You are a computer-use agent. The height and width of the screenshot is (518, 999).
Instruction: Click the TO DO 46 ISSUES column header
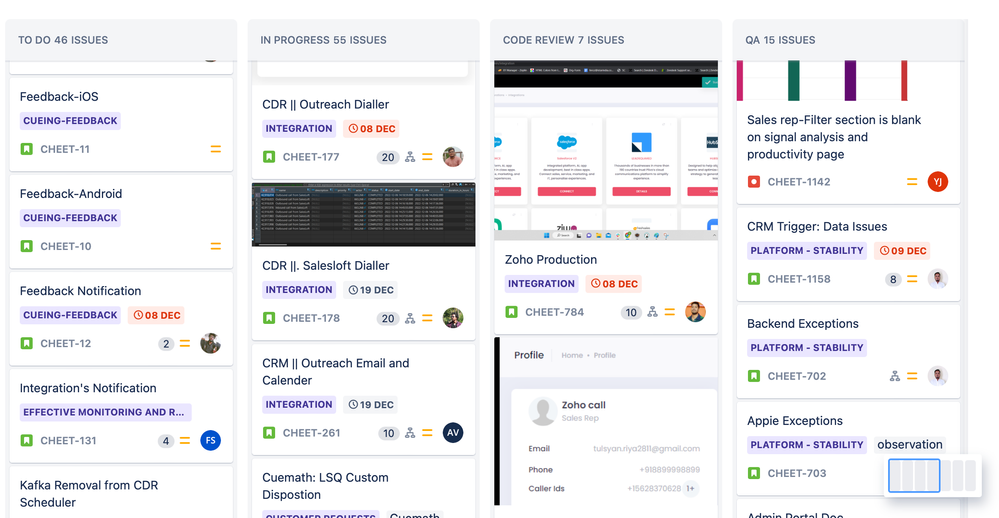(63, 40)
